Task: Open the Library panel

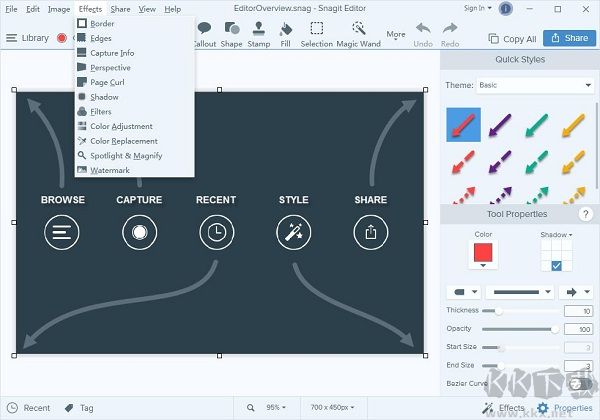Action: [x=27, y=38]
